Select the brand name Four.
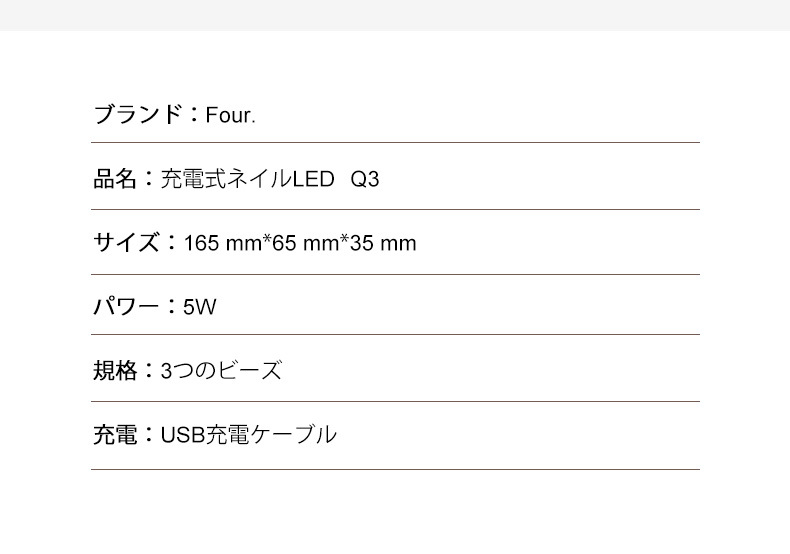The image size is (790, 554). [x=231, y=116]
